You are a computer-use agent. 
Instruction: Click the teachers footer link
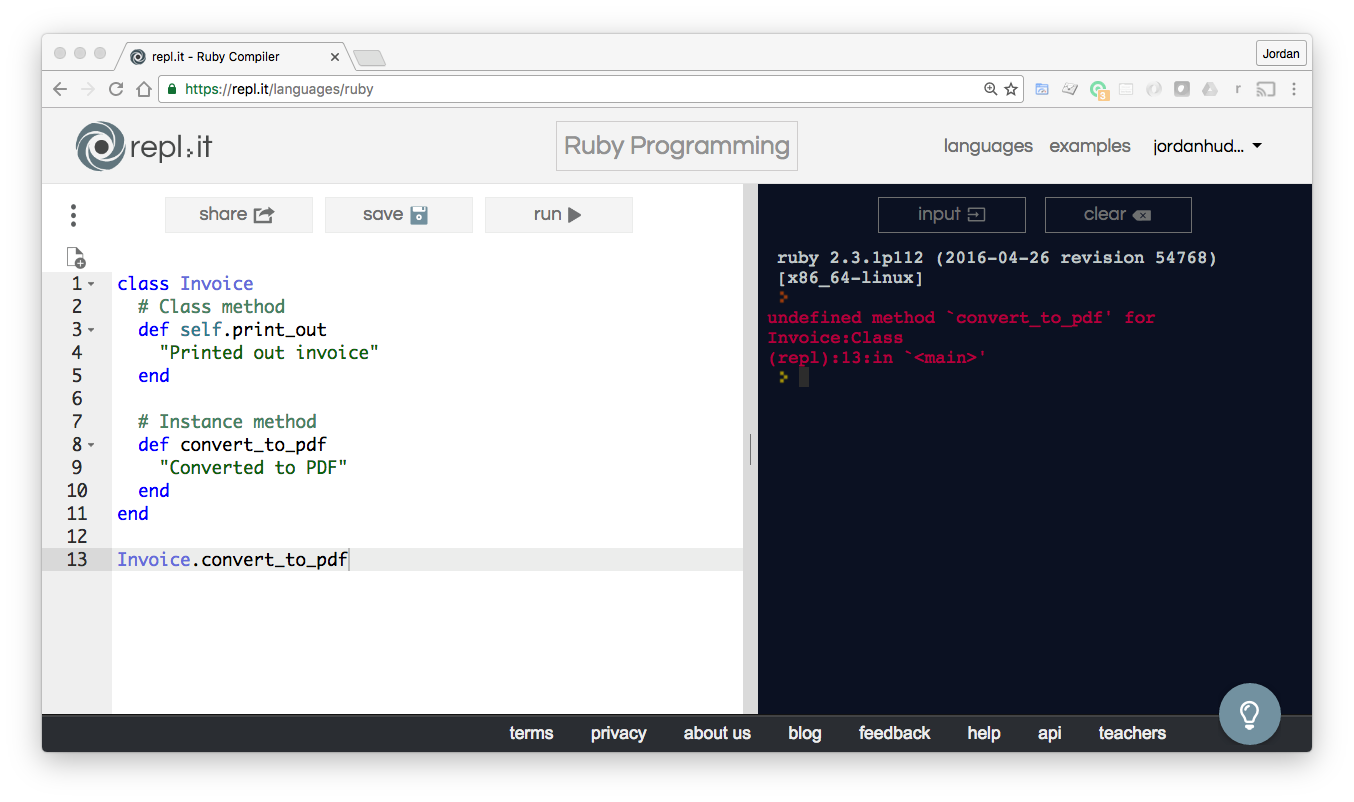click(x=1131, y=733)
